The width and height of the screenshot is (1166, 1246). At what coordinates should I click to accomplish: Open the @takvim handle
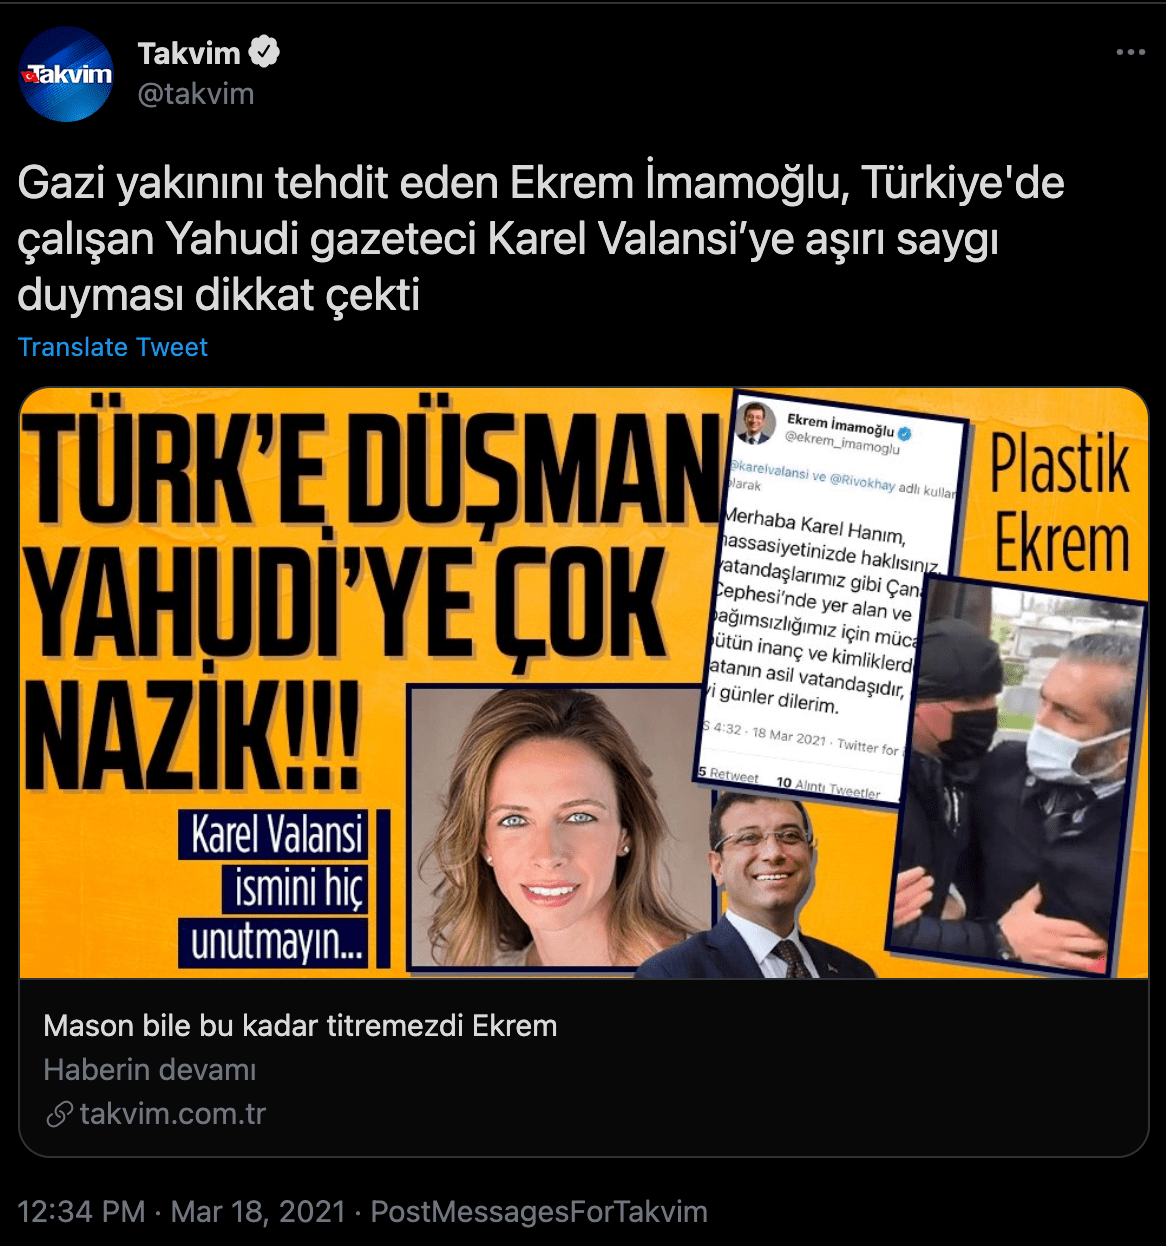click(196, 94)
